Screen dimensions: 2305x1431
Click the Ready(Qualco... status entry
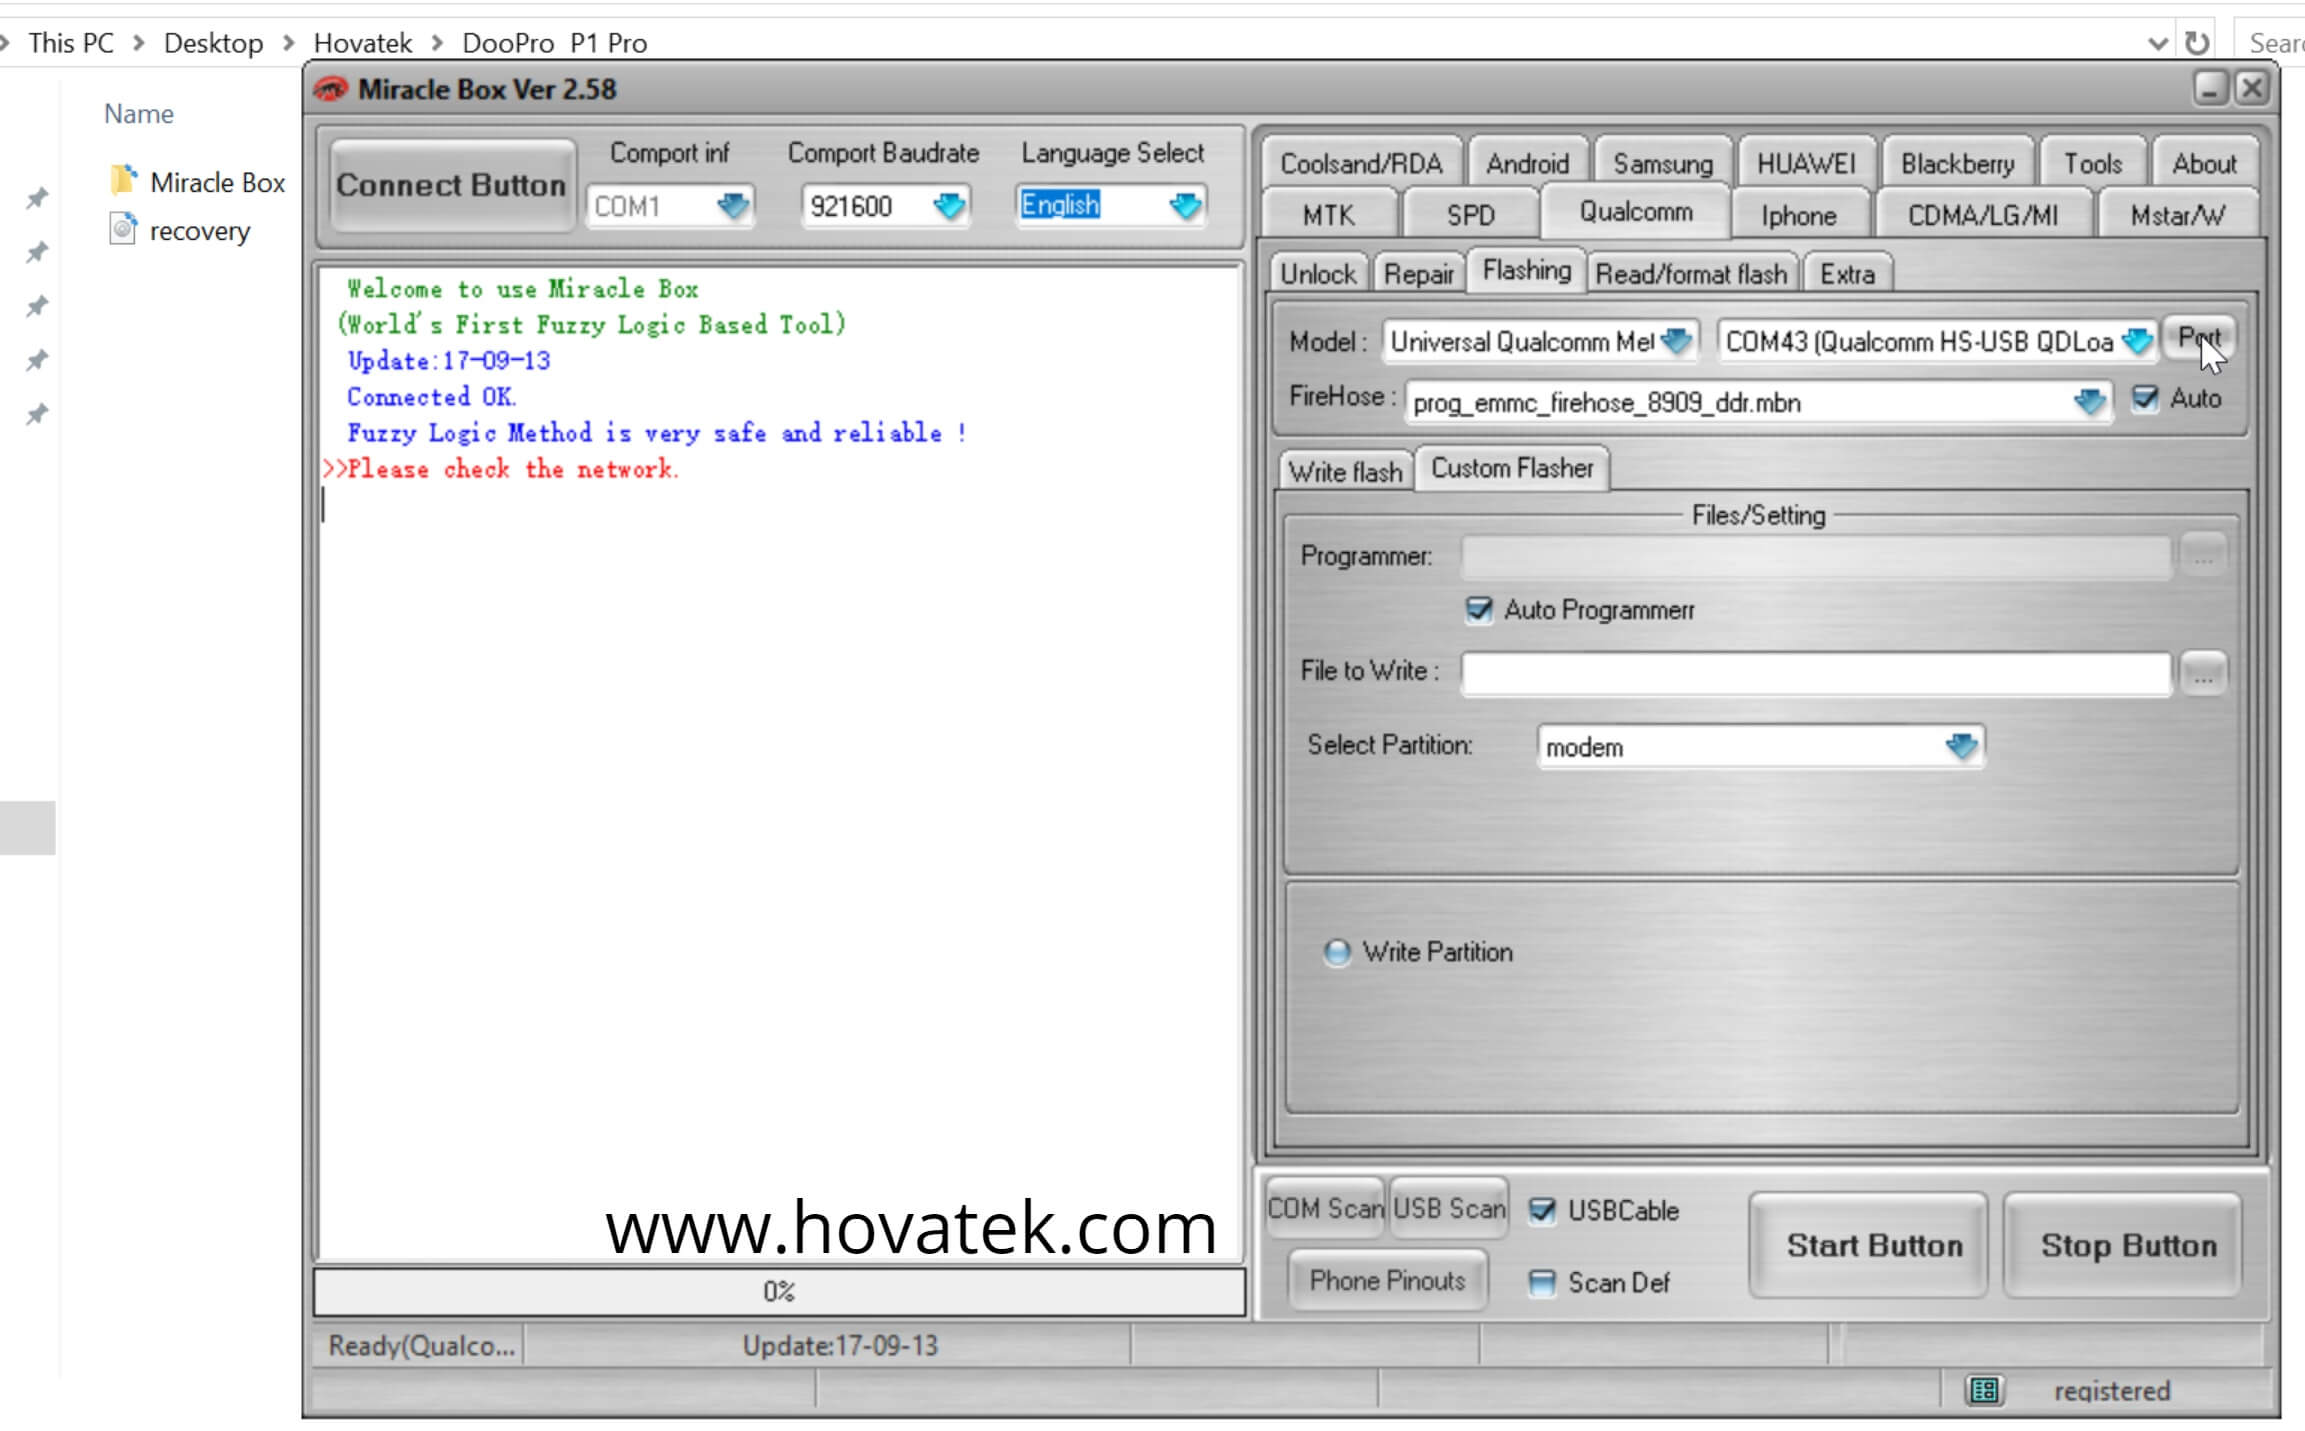point(421,1346)
